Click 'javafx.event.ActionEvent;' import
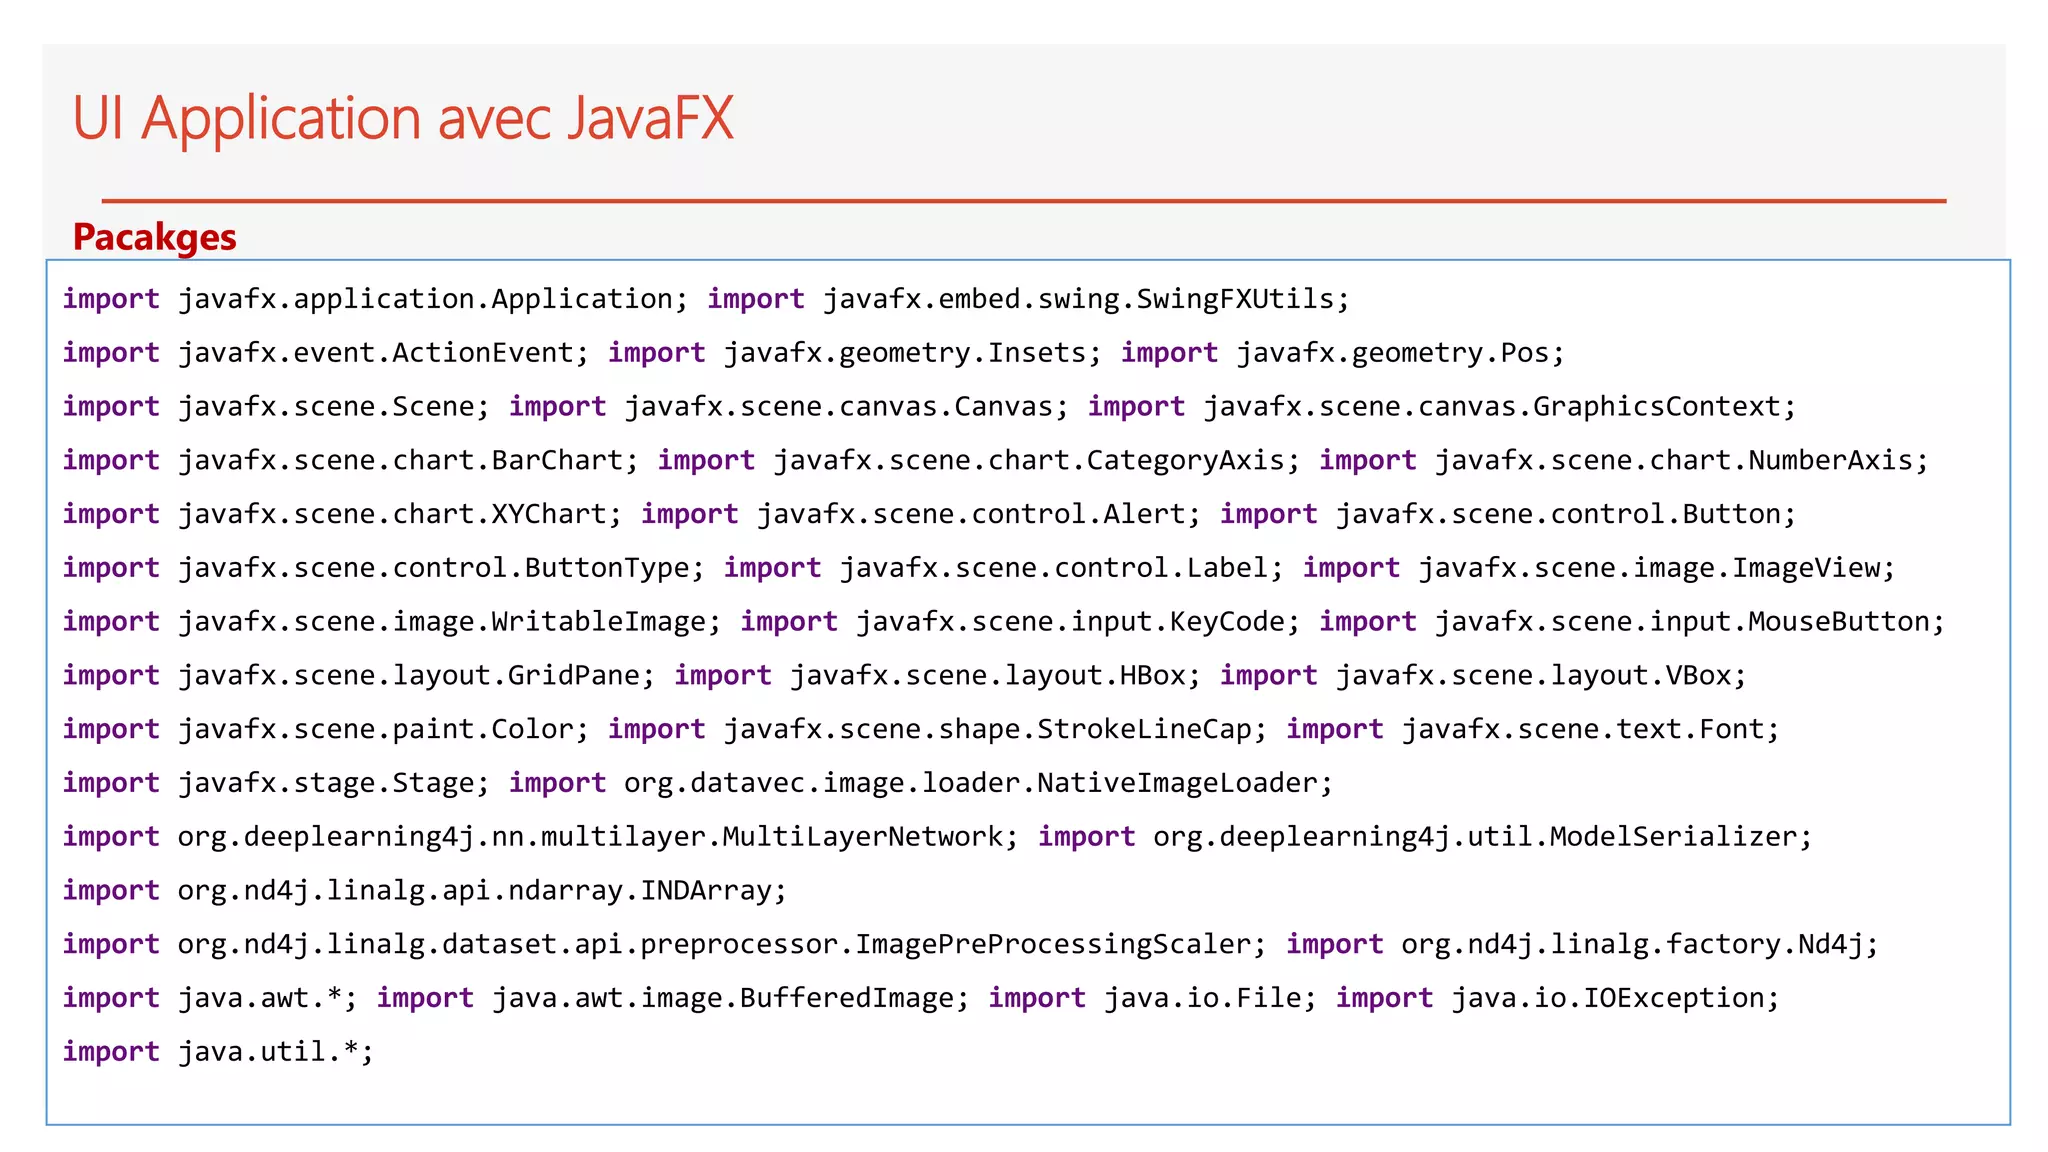 (384, 353)
